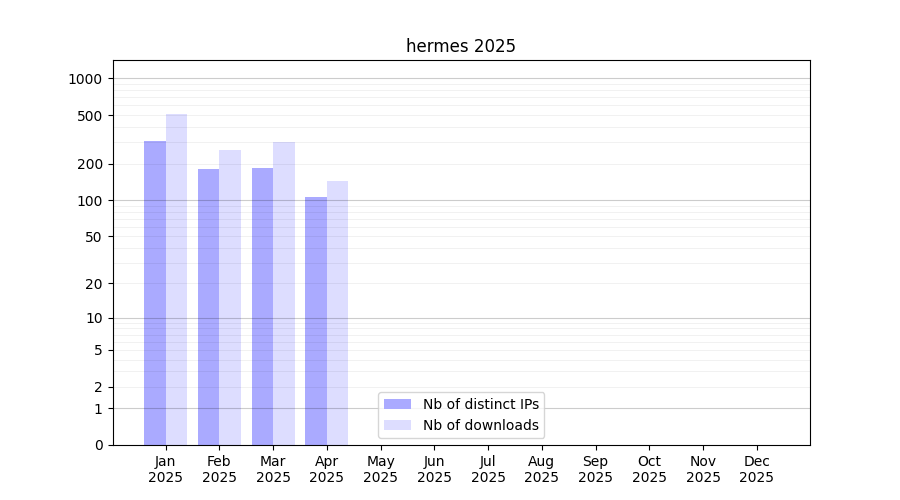The width and height of the screenshot is (900, 500).
Task: Select the April distinct IPs bar
Action: [316, 321]
